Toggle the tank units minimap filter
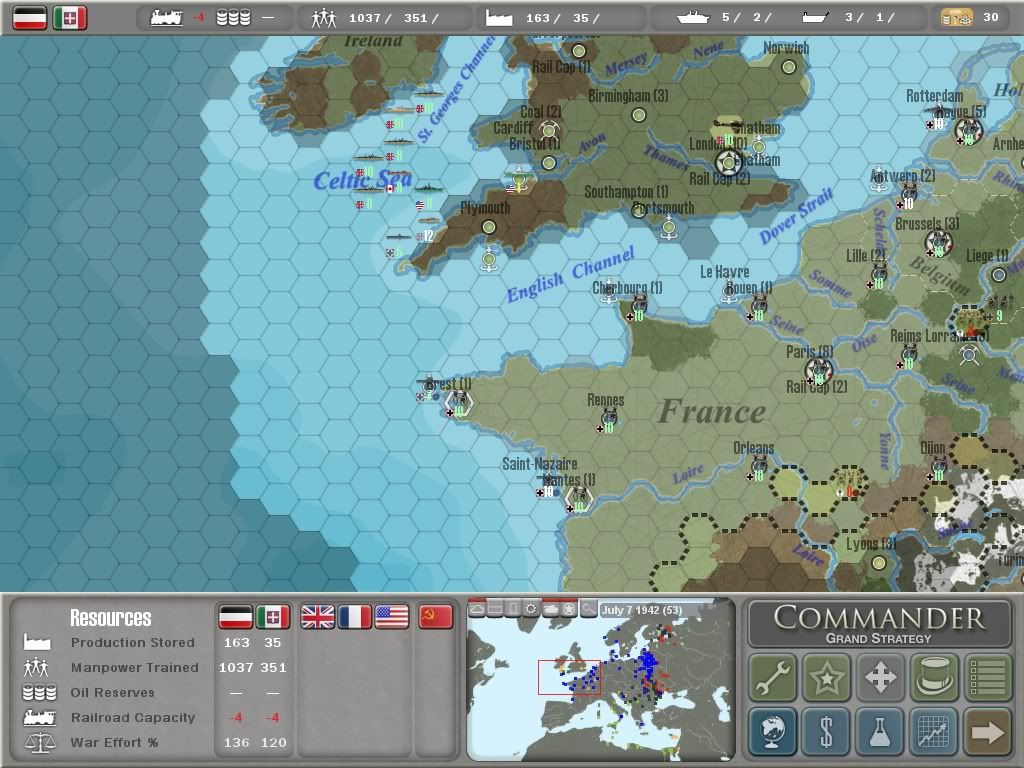This screenshot has height=768, width=1024. pyautogui.click(x=551, y=609)
